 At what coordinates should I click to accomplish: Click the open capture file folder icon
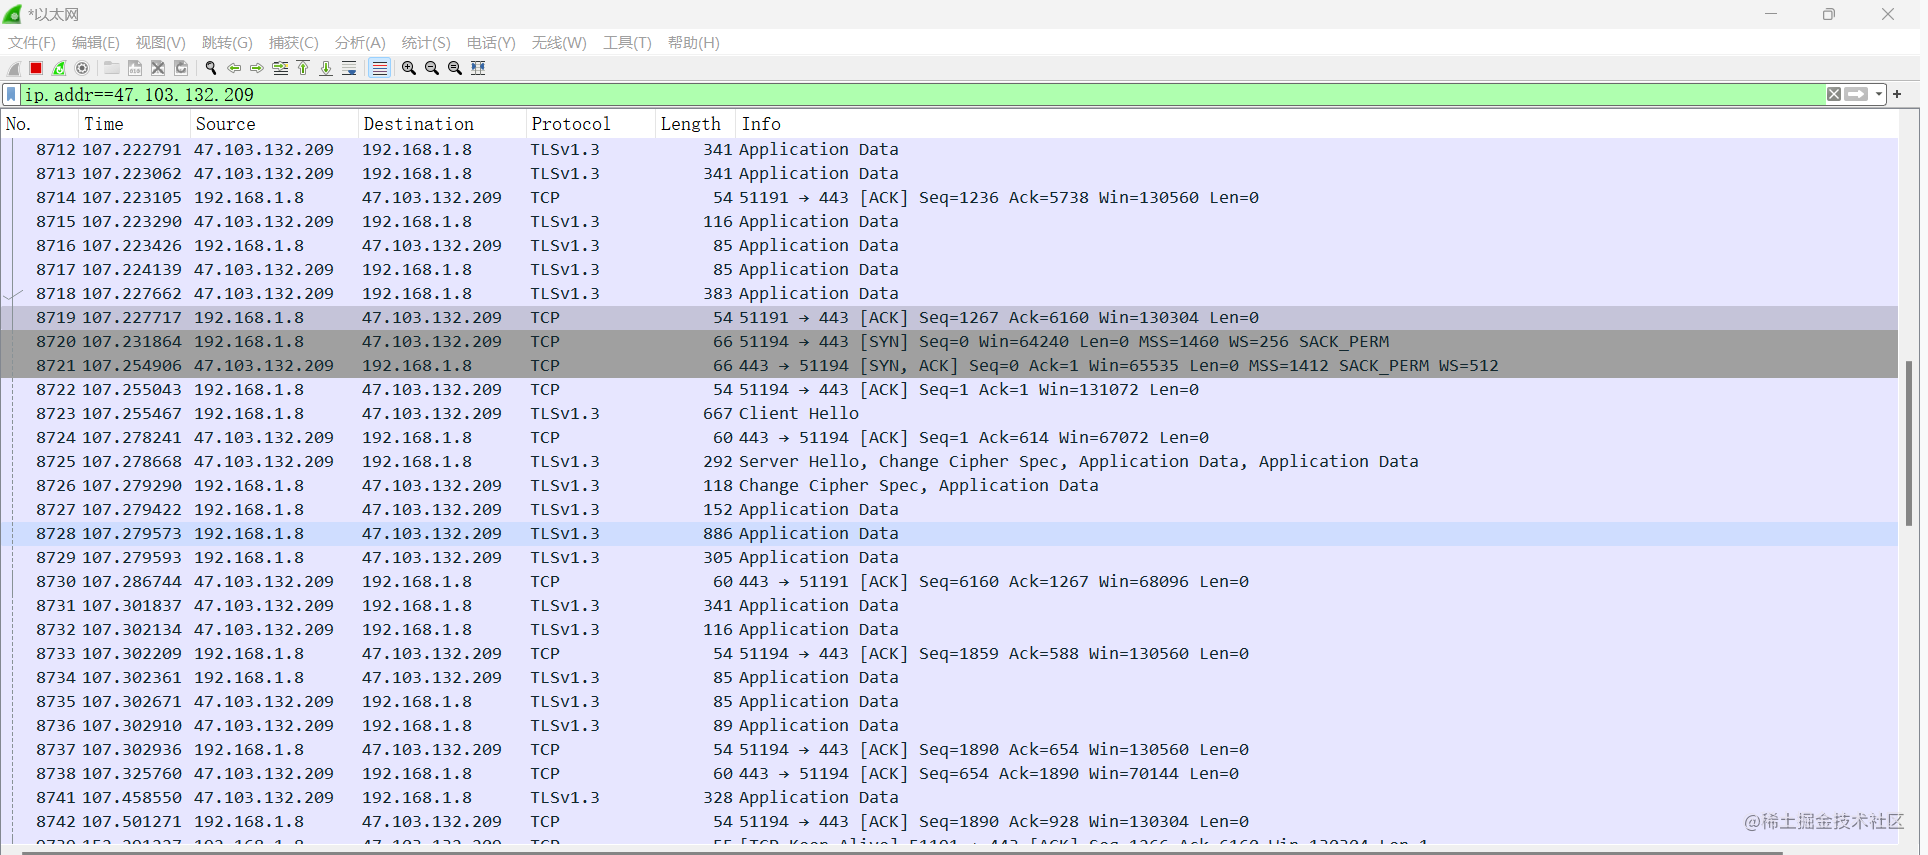click(112, 68)
